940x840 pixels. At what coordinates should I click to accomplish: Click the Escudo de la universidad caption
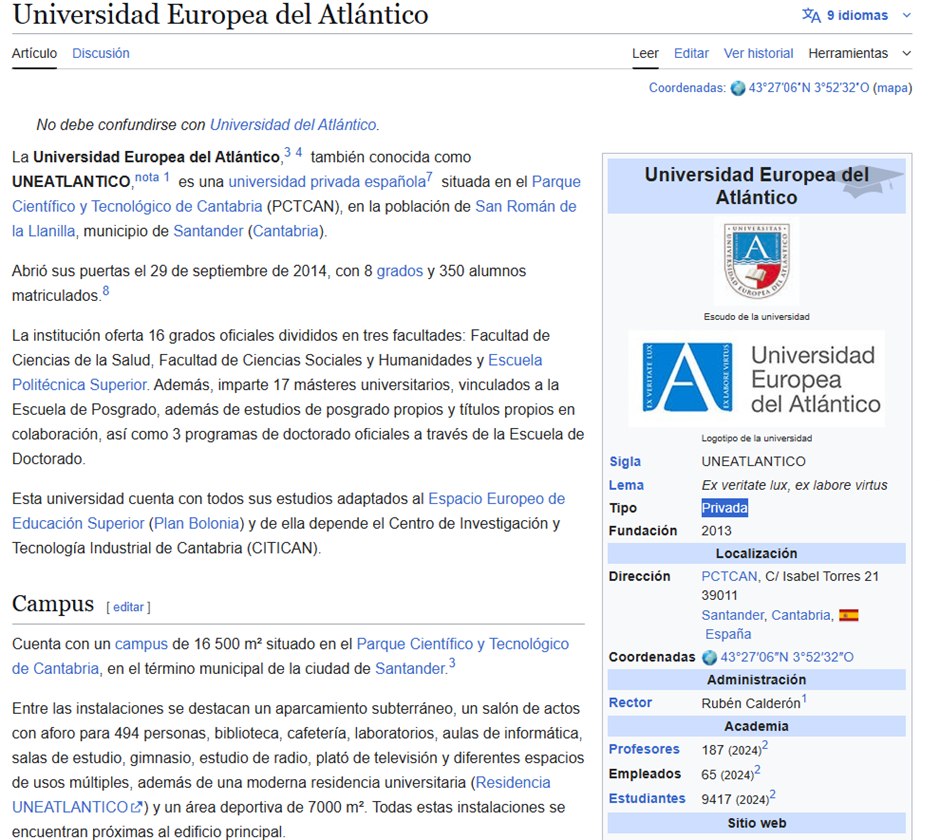coord(756,317)
